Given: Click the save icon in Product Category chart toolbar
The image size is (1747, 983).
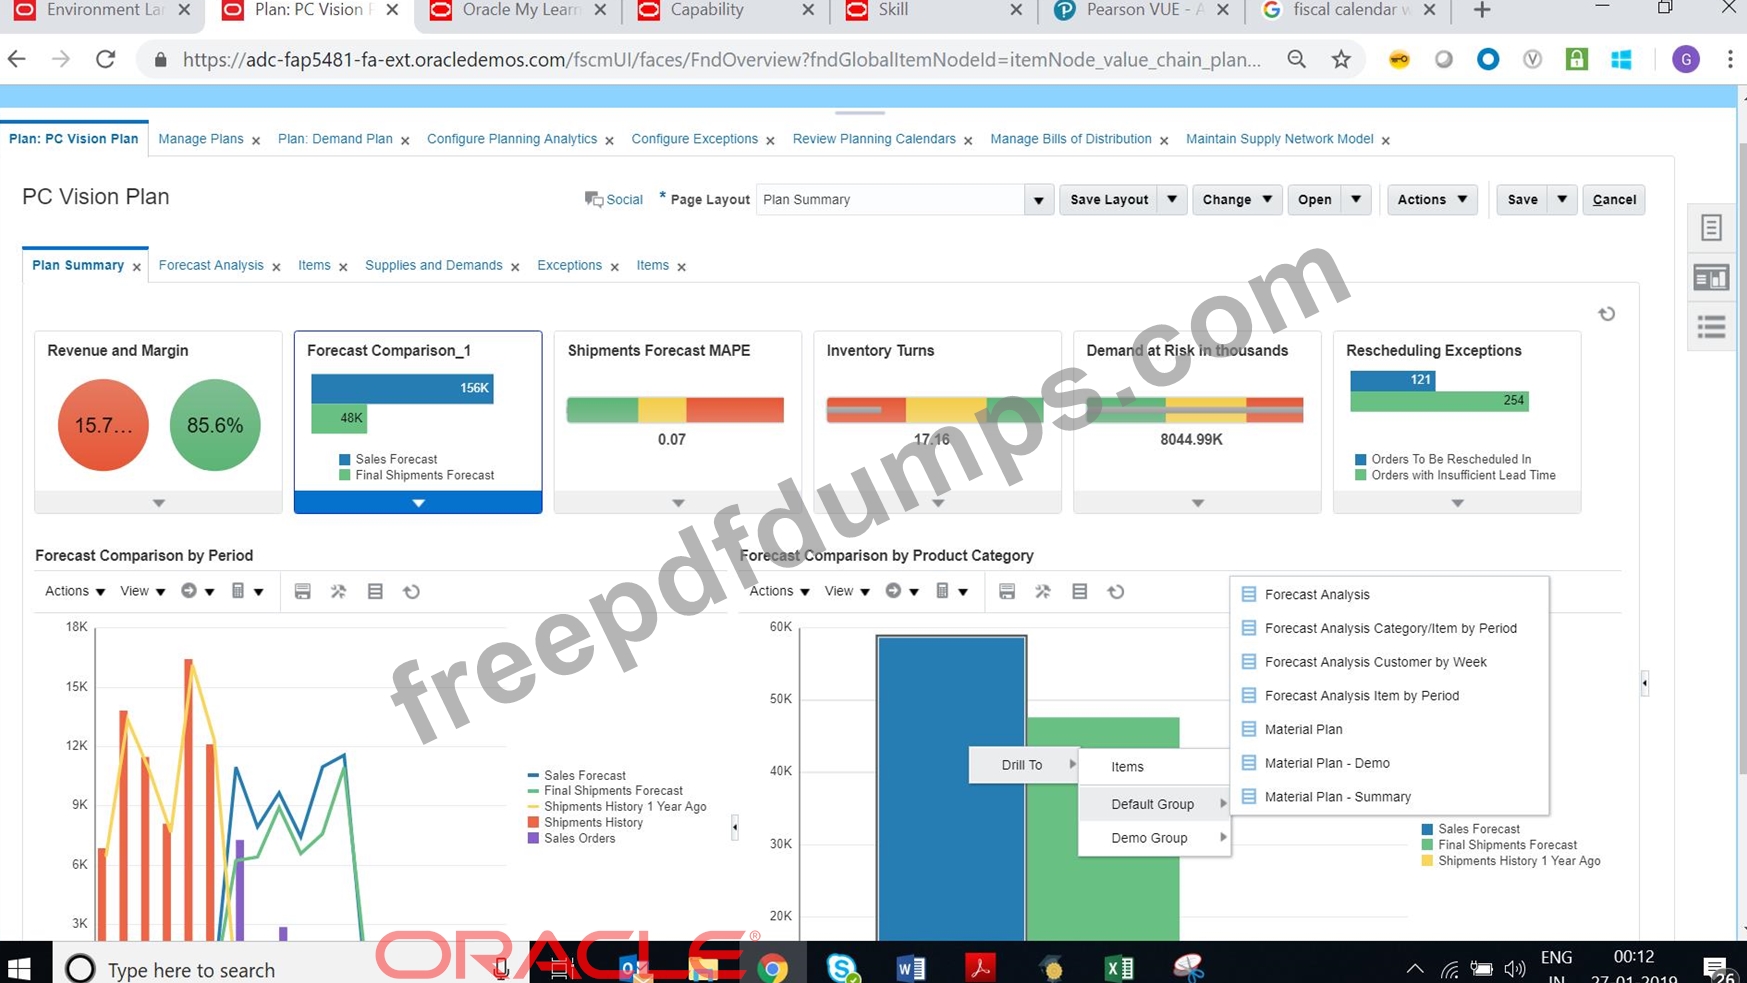Looking at the screenshot, I should (1007, 592).
